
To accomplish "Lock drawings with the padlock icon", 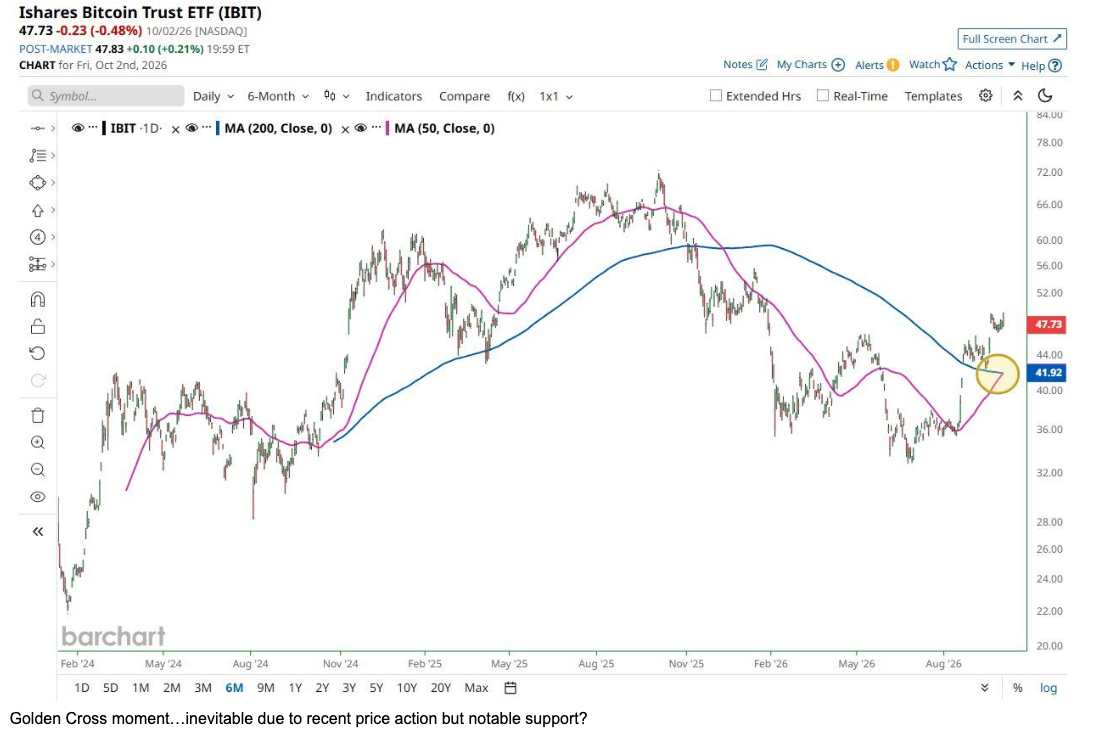I will tap(37, 326).
